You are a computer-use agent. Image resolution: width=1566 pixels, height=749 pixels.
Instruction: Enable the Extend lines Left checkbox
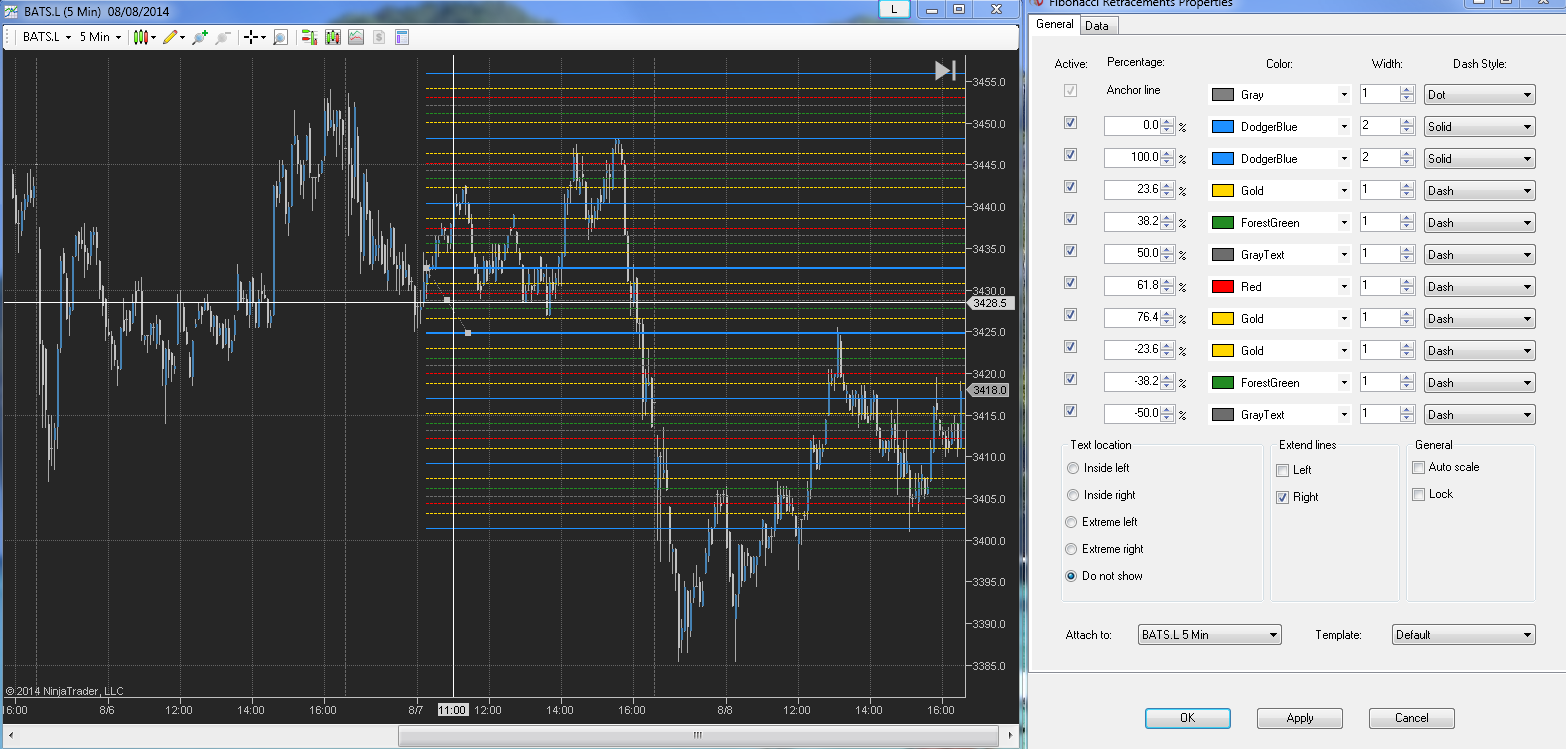(1283, 470)
